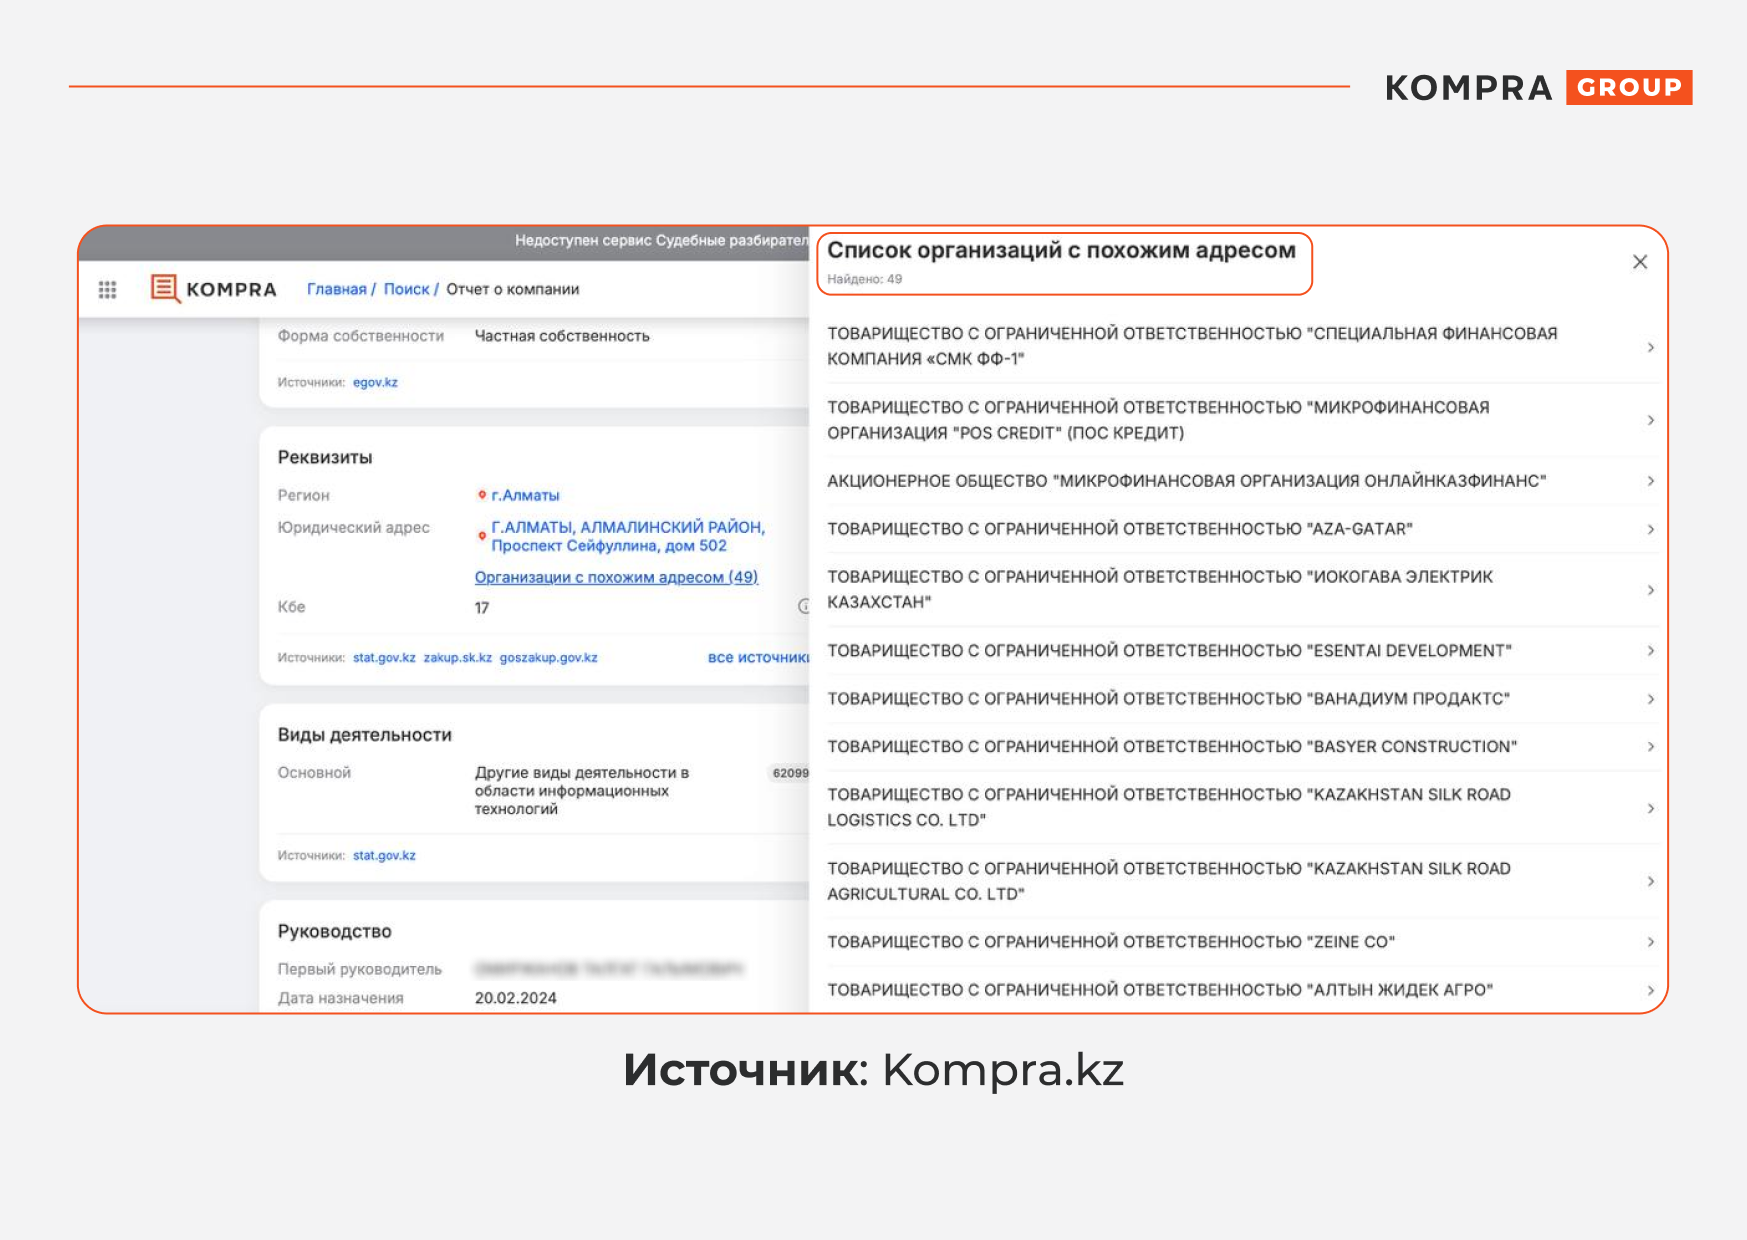Screen dimensions: 1747x1240
Task: Open chevron for ESENTAI DEVELOPMENT row
Action: coord(1650,651)
